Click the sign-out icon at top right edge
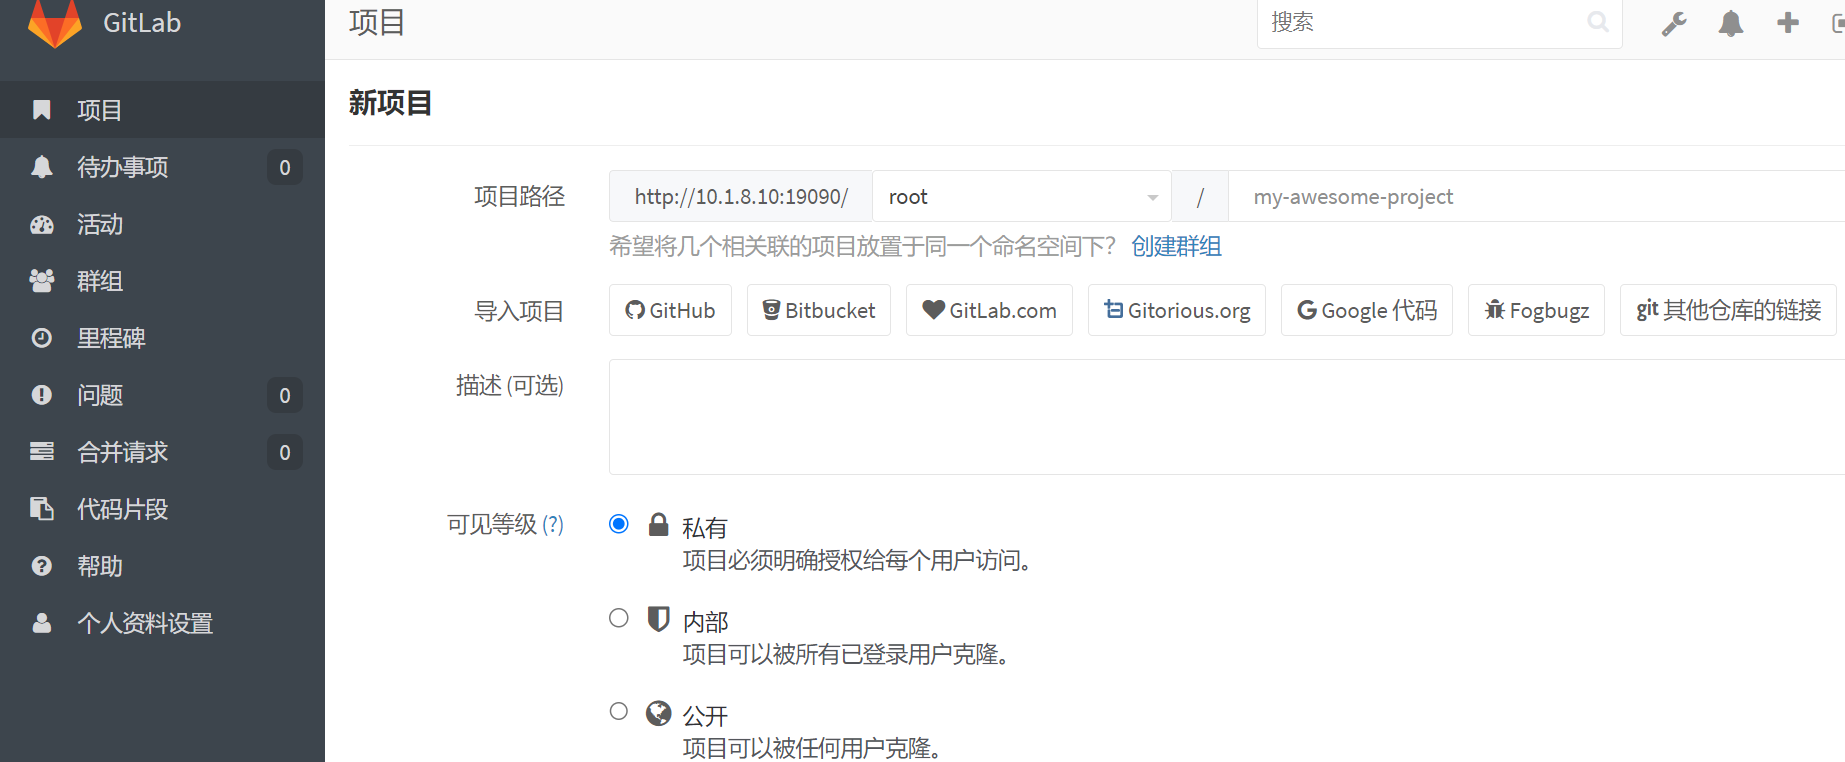The width and height of the screenshot is (1845, 762). tap(1838, 23)
